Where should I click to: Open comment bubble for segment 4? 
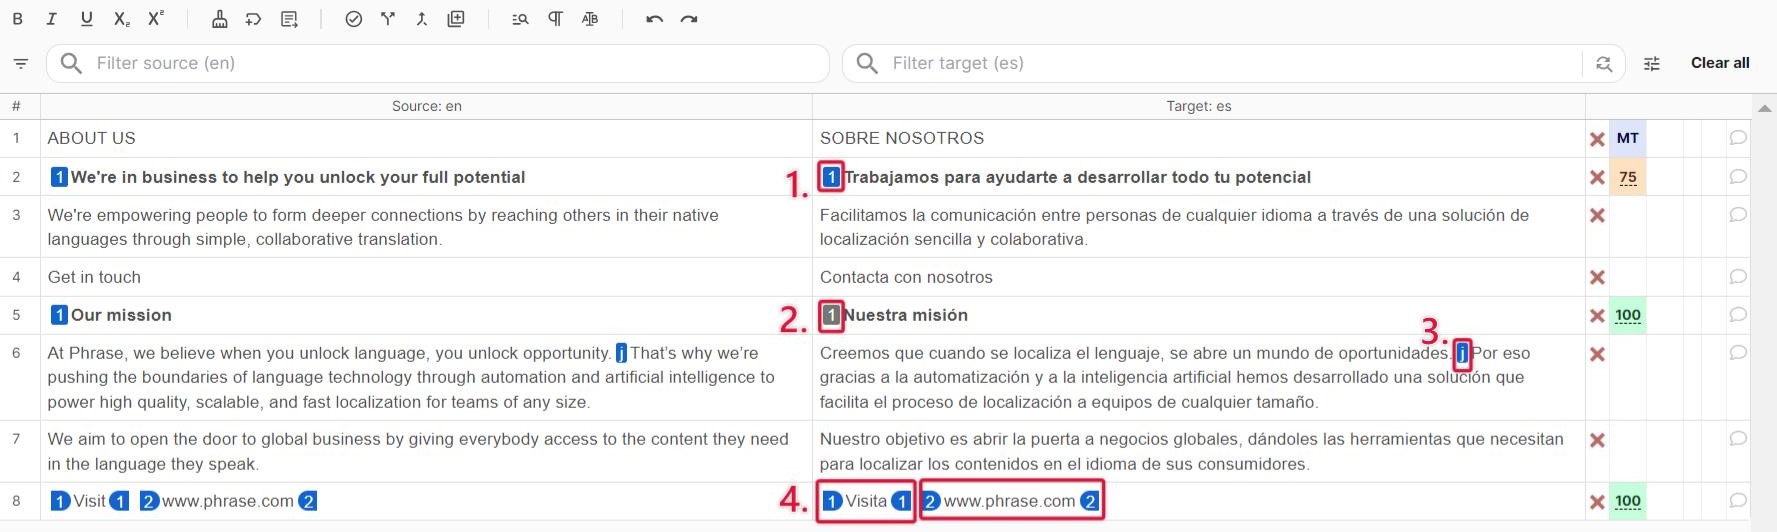pos(1738,277)
